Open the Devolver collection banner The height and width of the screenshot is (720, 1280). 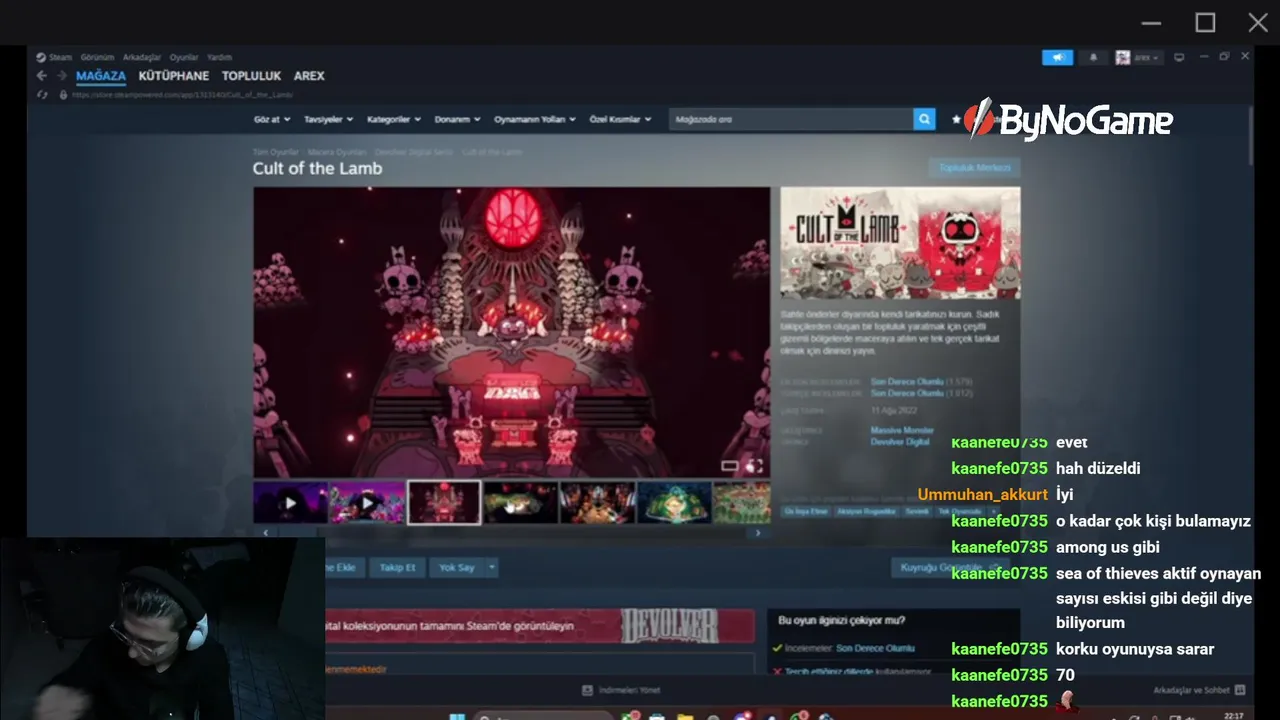(540, 626)
